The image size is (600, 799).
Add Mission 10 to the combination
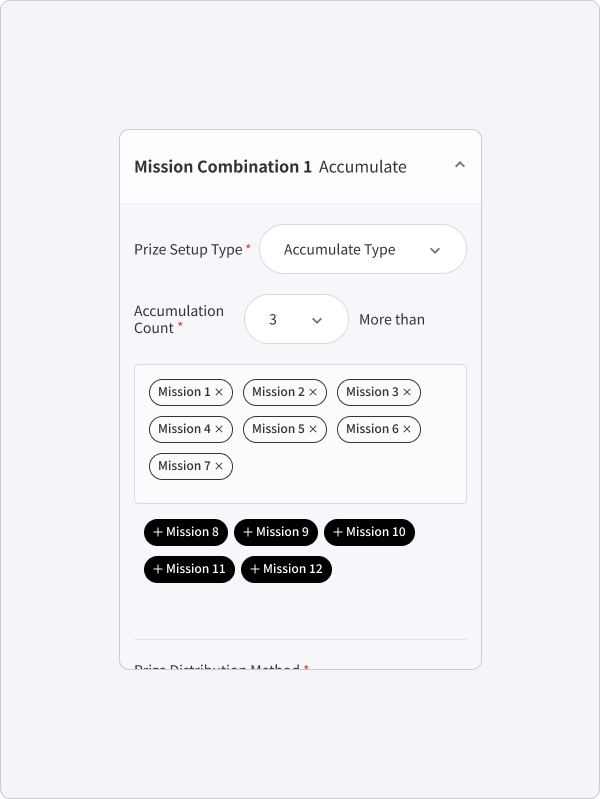pos(370,532)
